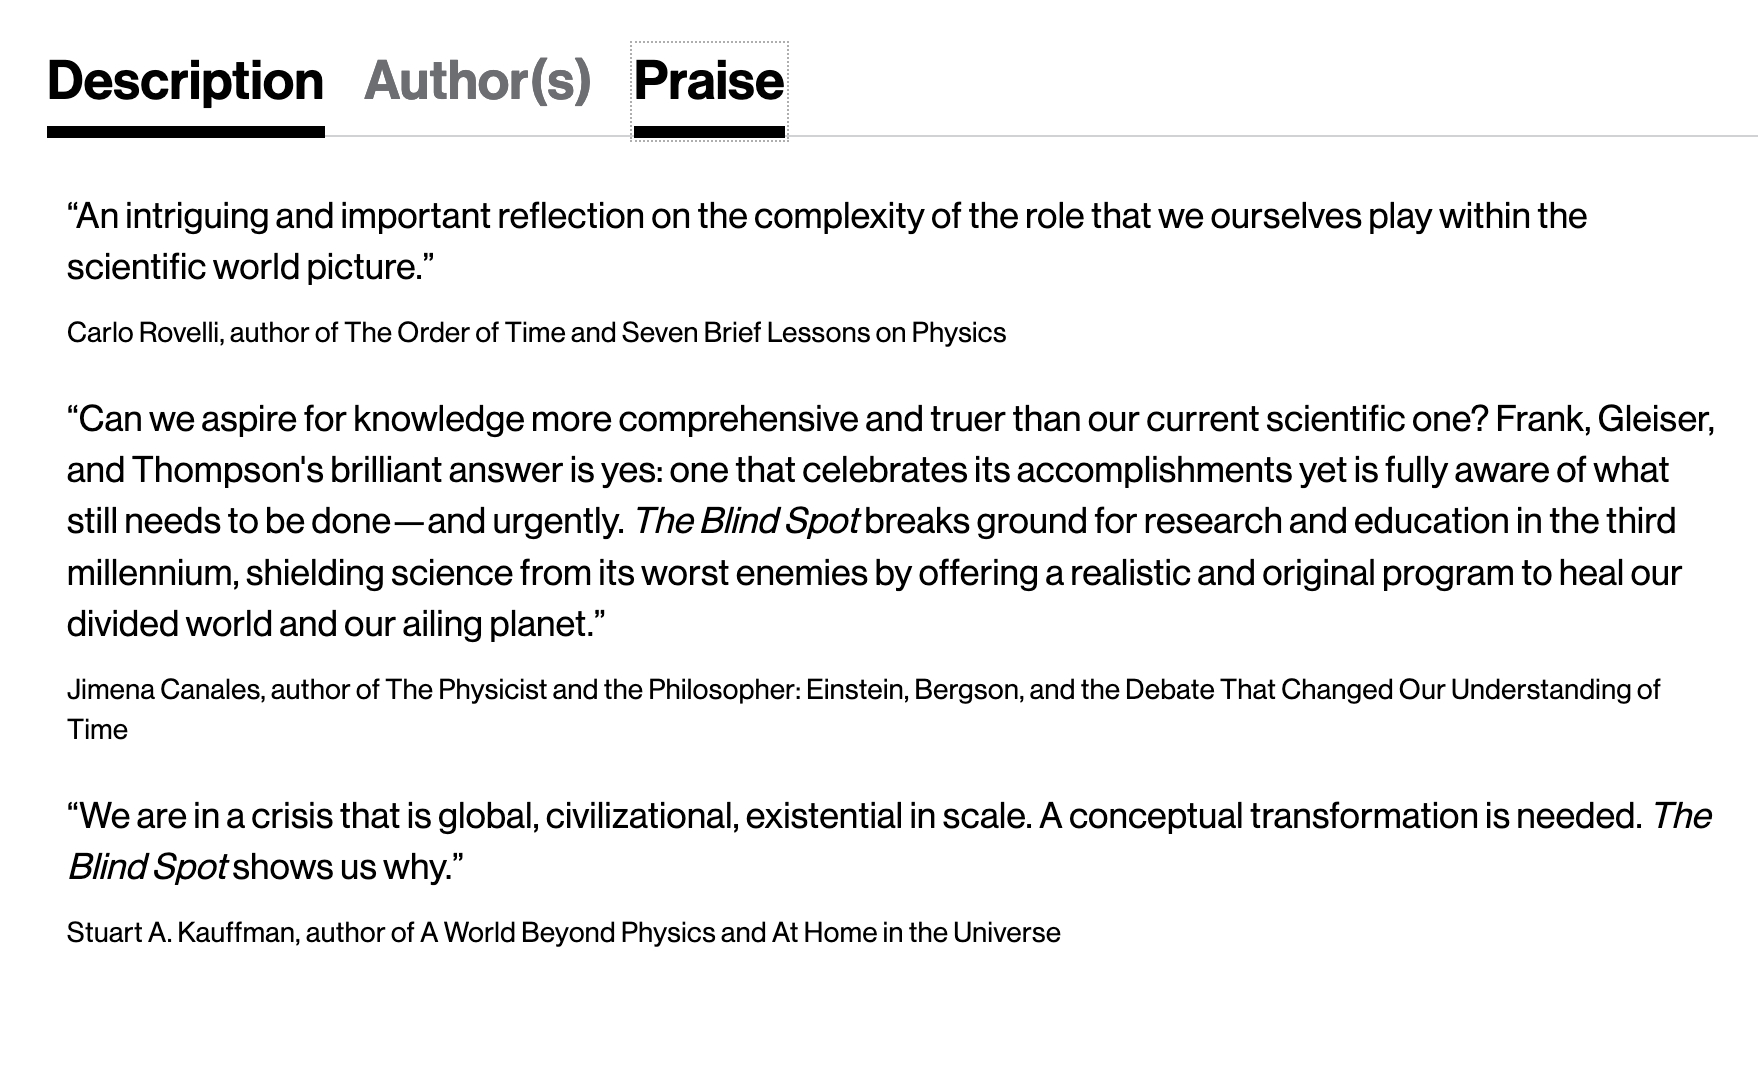The width and height of the screenshot is (1758, 1092).
Task: Click "At Home in the Universe" title
Action: 915,933
